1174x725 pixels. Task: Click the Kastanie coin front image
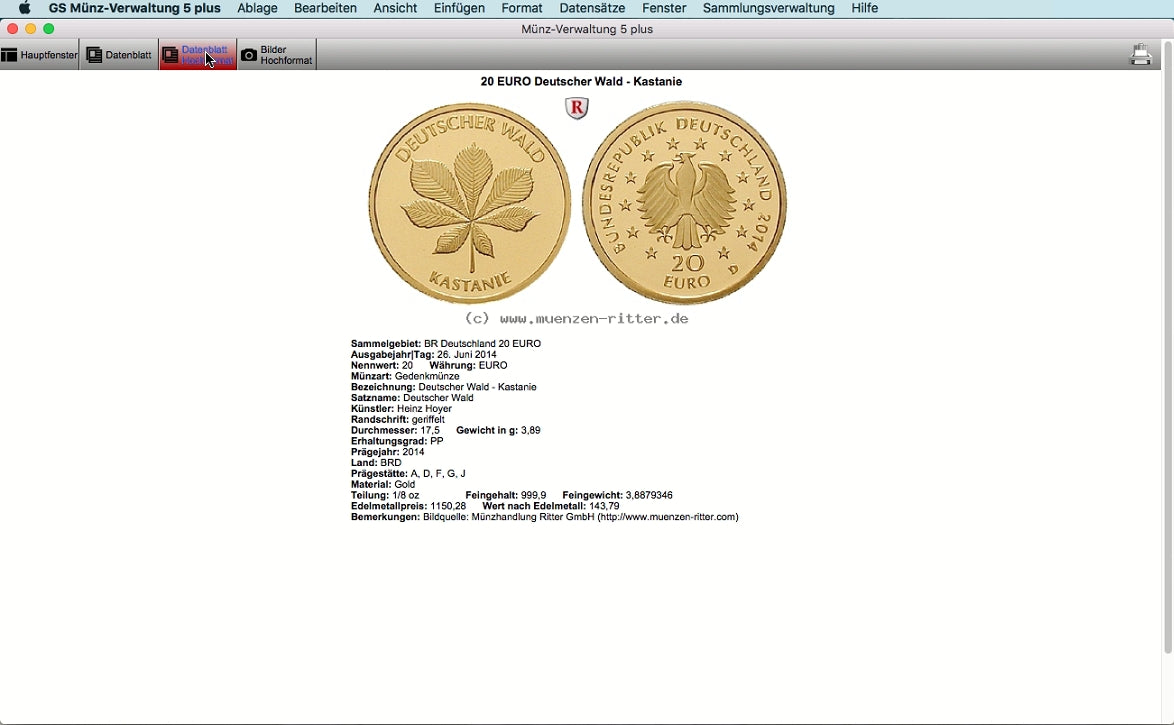point(469,203)
